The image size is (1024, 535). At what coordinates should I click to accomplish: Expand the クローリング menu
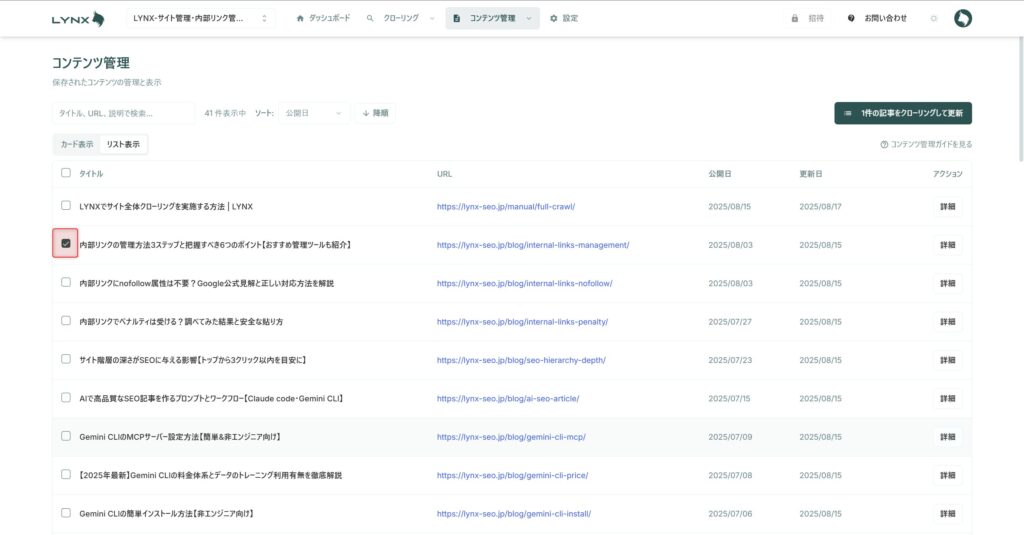click(400, 18)
